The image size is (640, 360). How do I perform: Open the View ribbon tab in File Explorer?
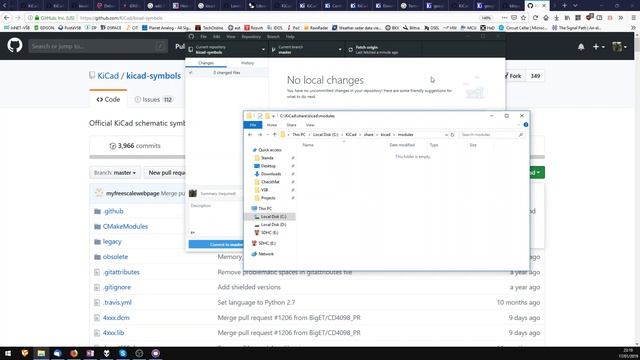[310, 125]
